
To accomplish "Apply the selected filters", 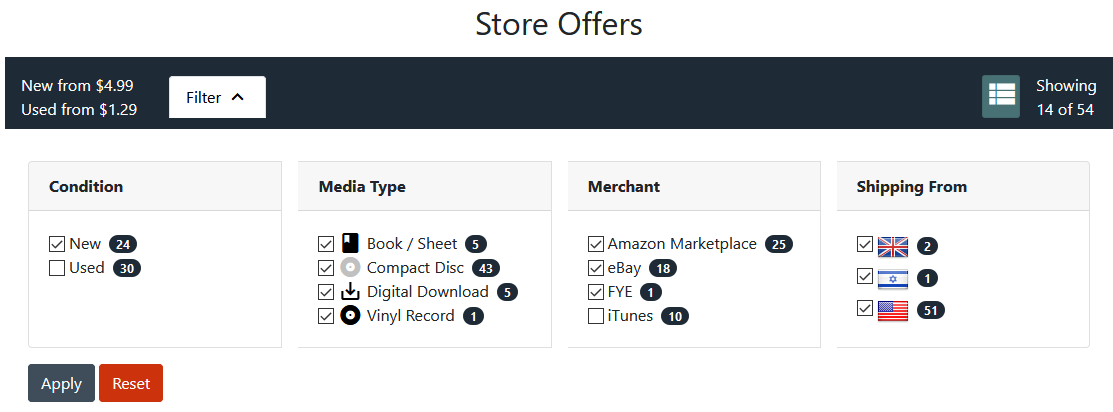I will coord(61,384).
